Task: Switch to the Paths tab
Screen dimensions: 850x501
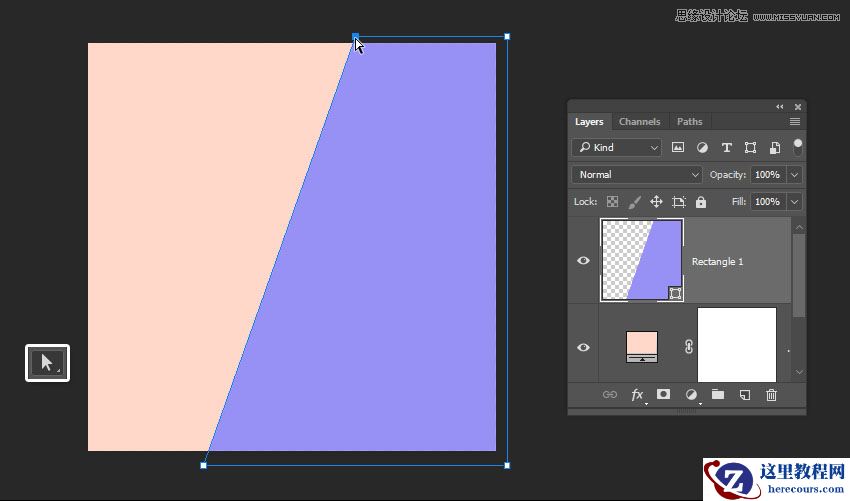Action: pyautogui.click(x=689, y=121)
